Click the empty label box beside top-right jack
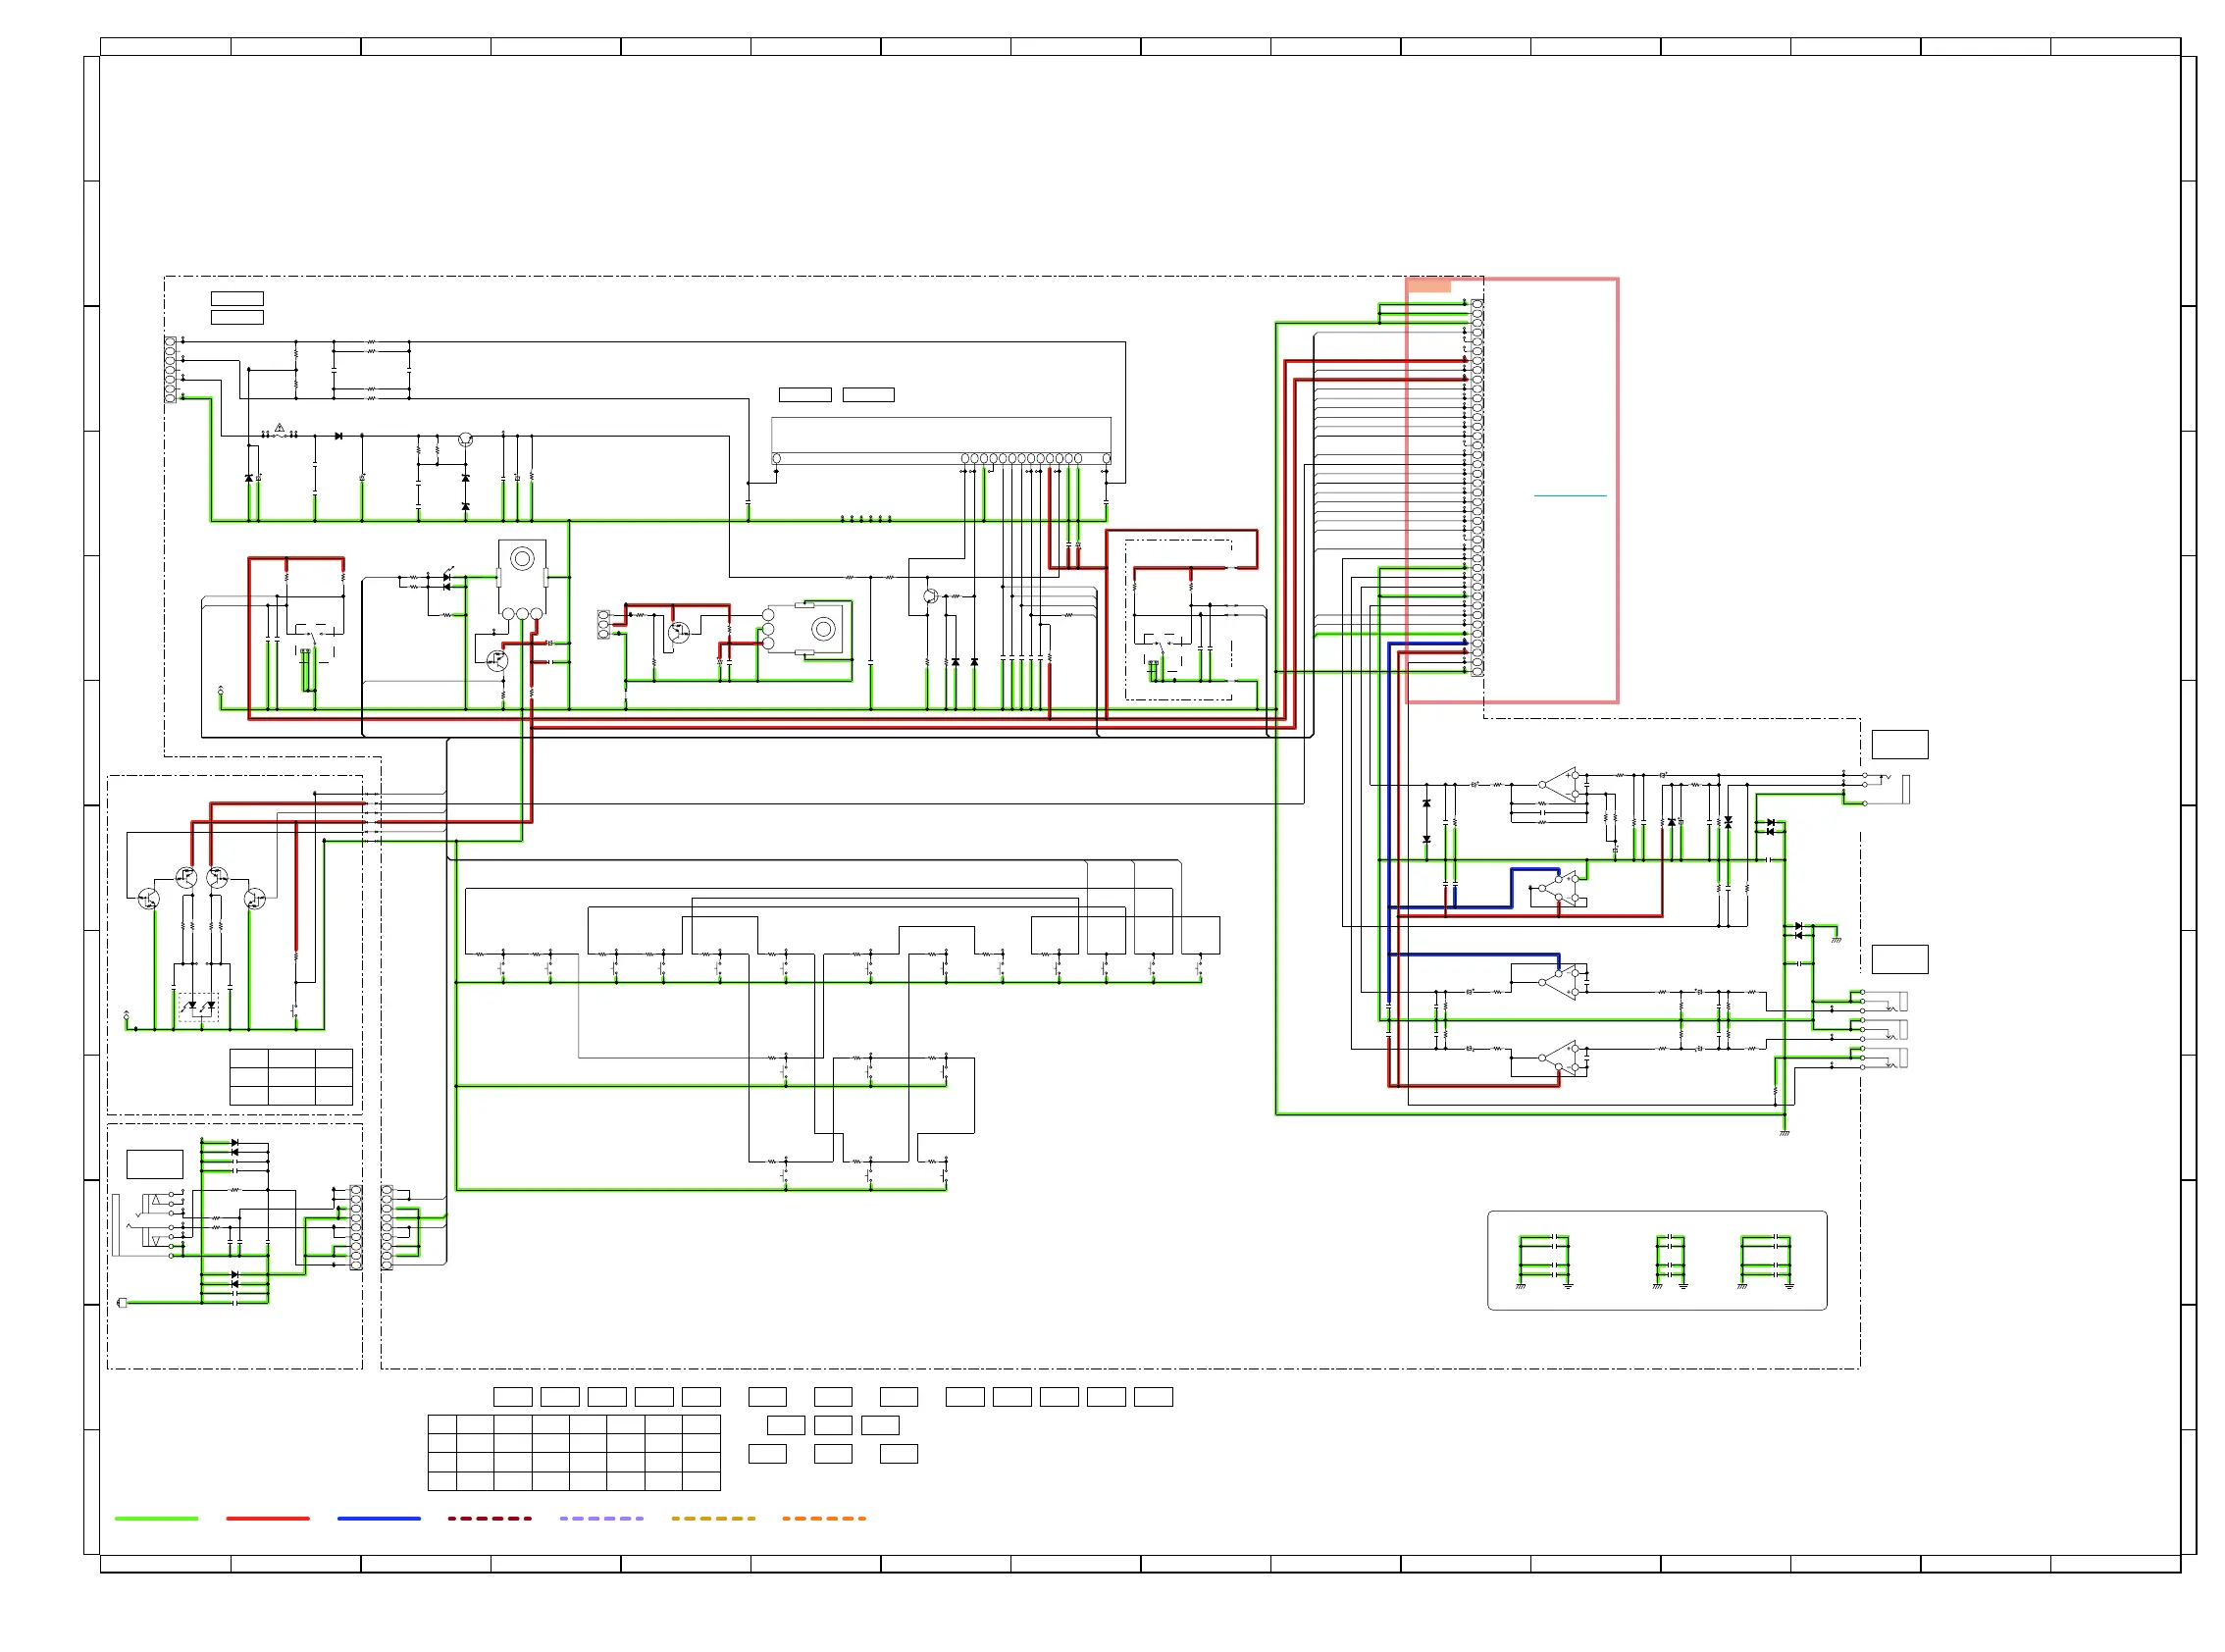The width and height of the screenshot is (2225, 1652). coord(1899,745)
